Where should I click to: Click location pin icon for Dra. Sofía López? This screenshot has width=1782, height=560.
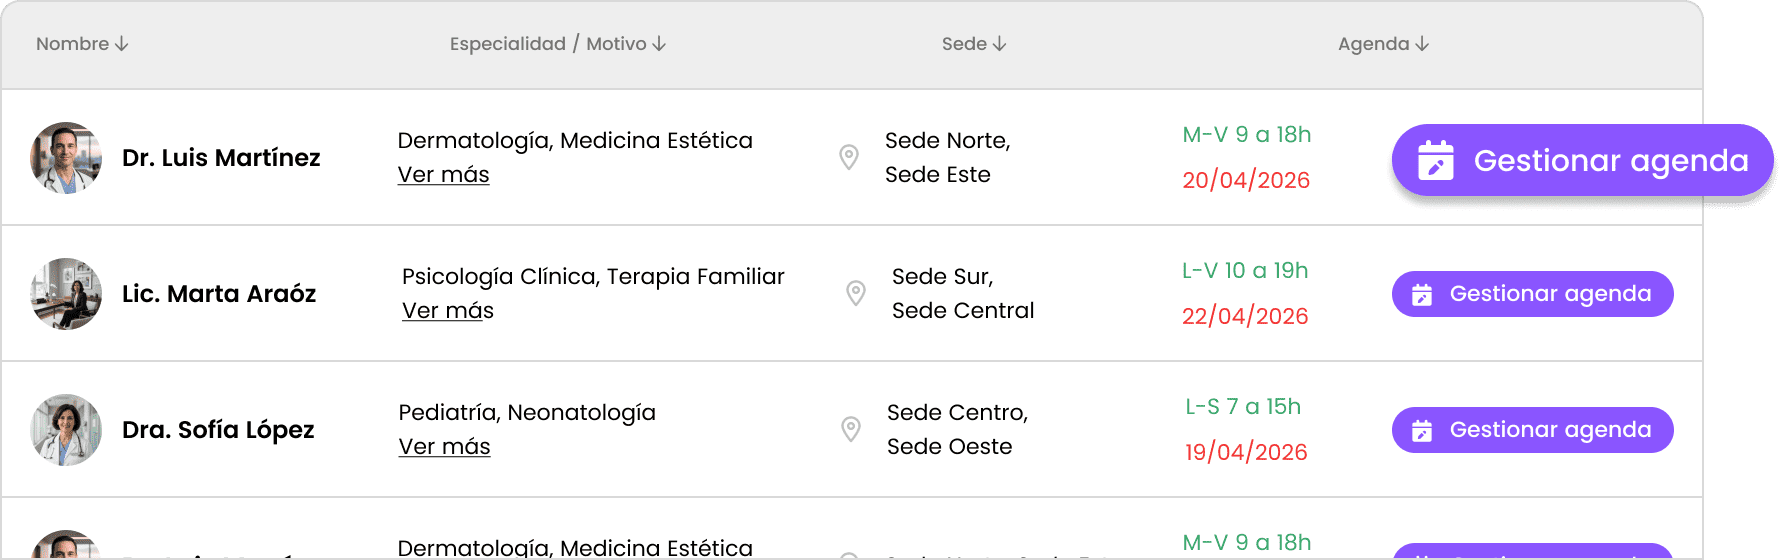tap(851, 429)
